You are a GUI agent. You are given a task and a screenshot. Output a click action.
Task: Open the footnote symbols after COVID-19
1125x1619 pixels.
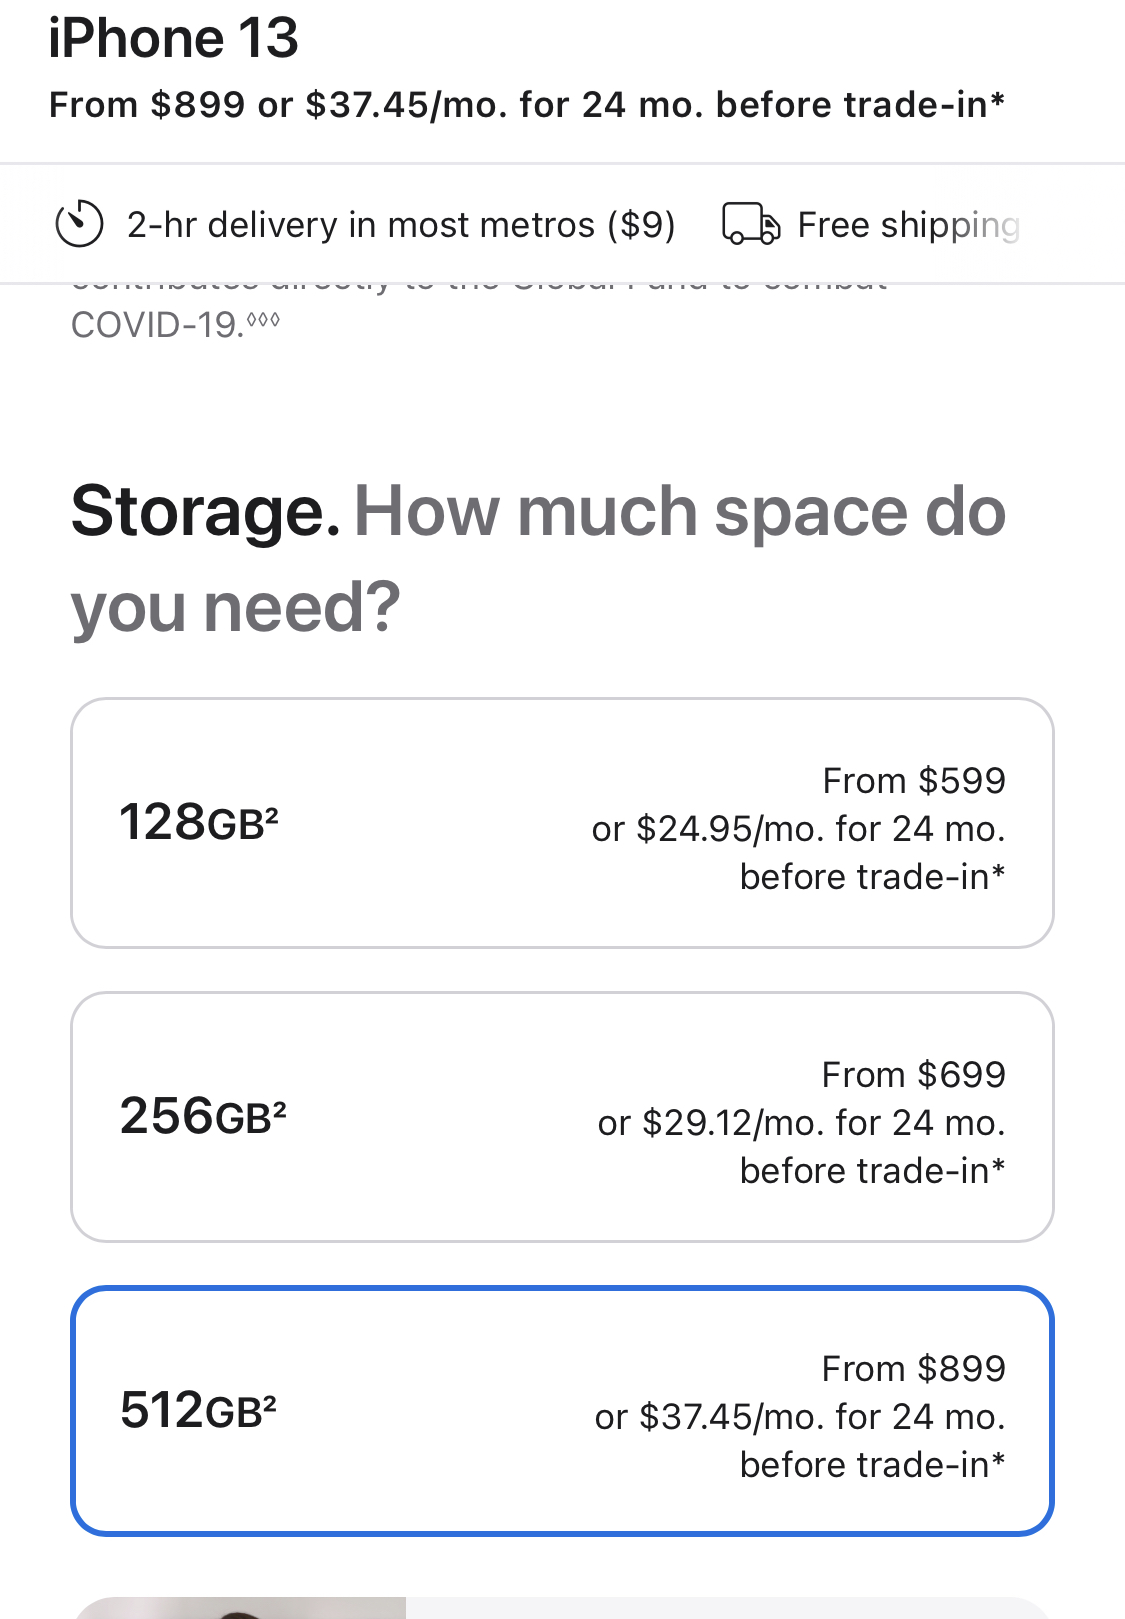pyautogui.click(x=263, y=320)
